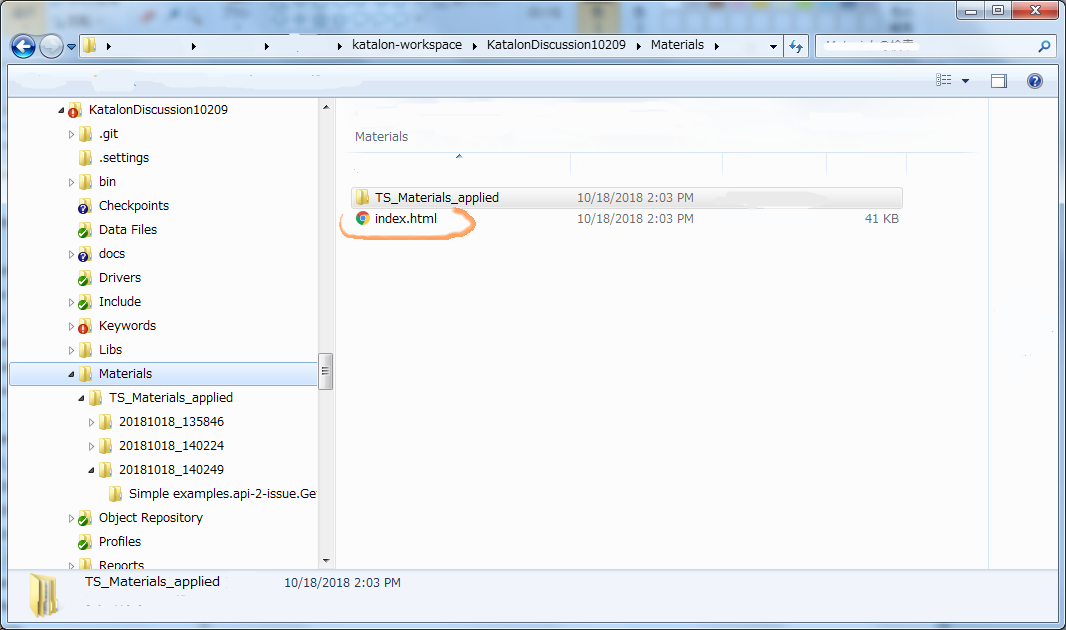This screenshot has height=630, width=1066.
Task: Select the Libs folder in tree
Action: pyautogui.click(x=110, y=349)
